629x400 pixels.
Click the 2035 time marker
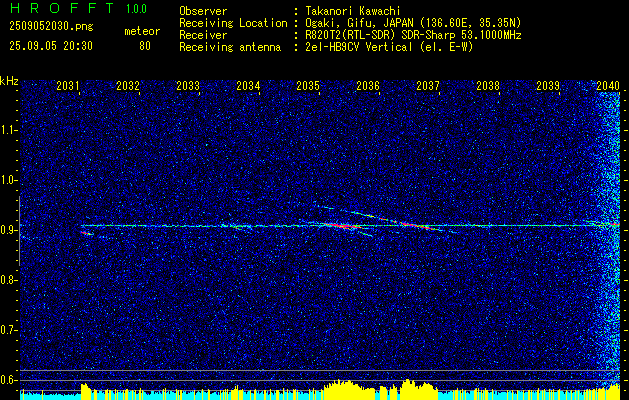point(308,85)
